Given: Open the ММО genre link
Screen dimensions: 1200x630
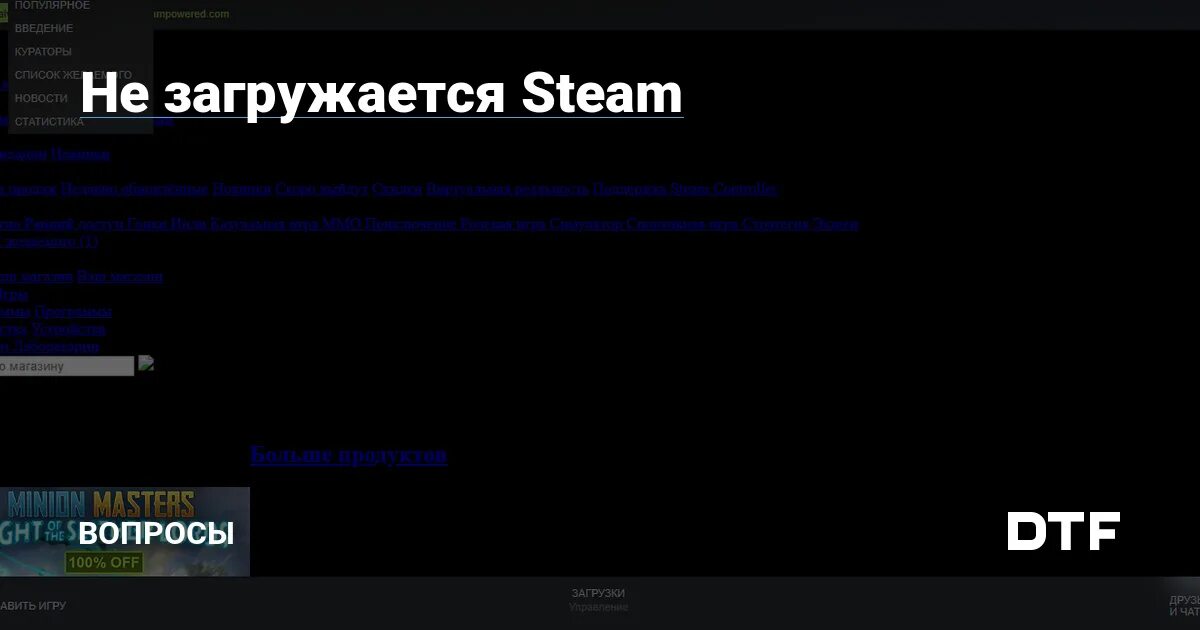Looking at the screenshot, I should pos(341,225).
